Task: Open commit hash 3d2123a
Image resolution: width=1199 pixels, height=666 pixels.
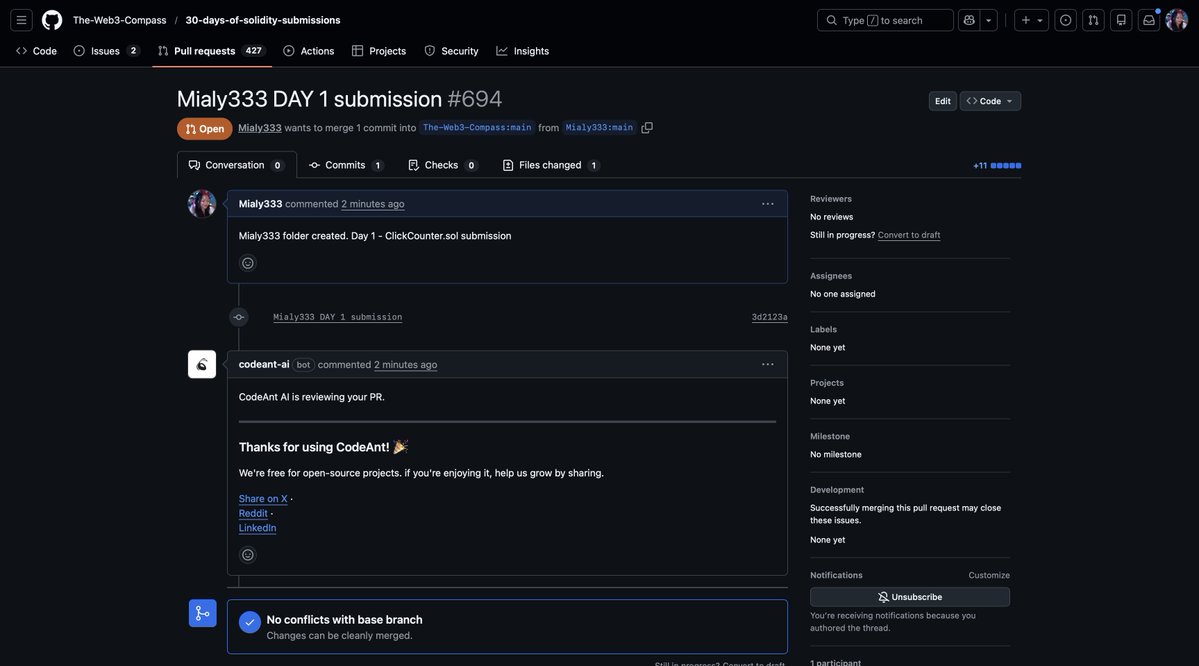Action: click(769, 317)
